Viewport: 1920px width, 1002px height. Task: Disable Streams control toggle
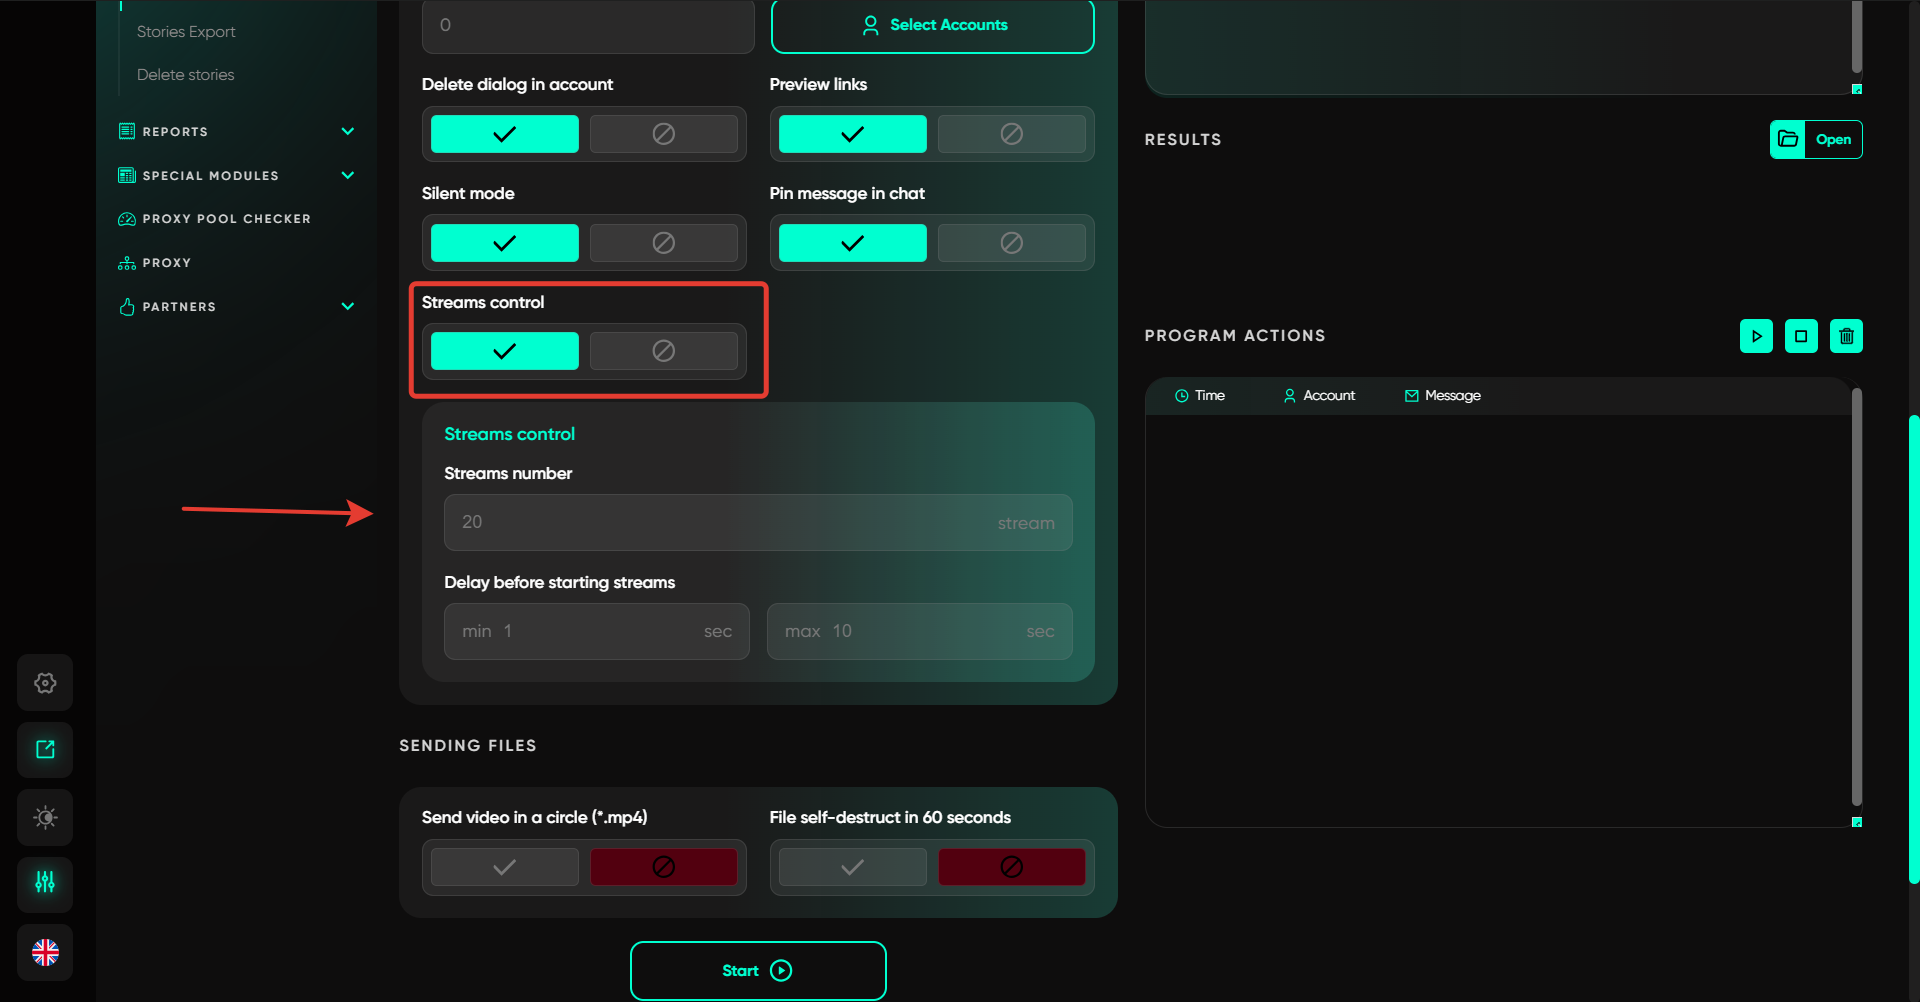tap(663, 351)
